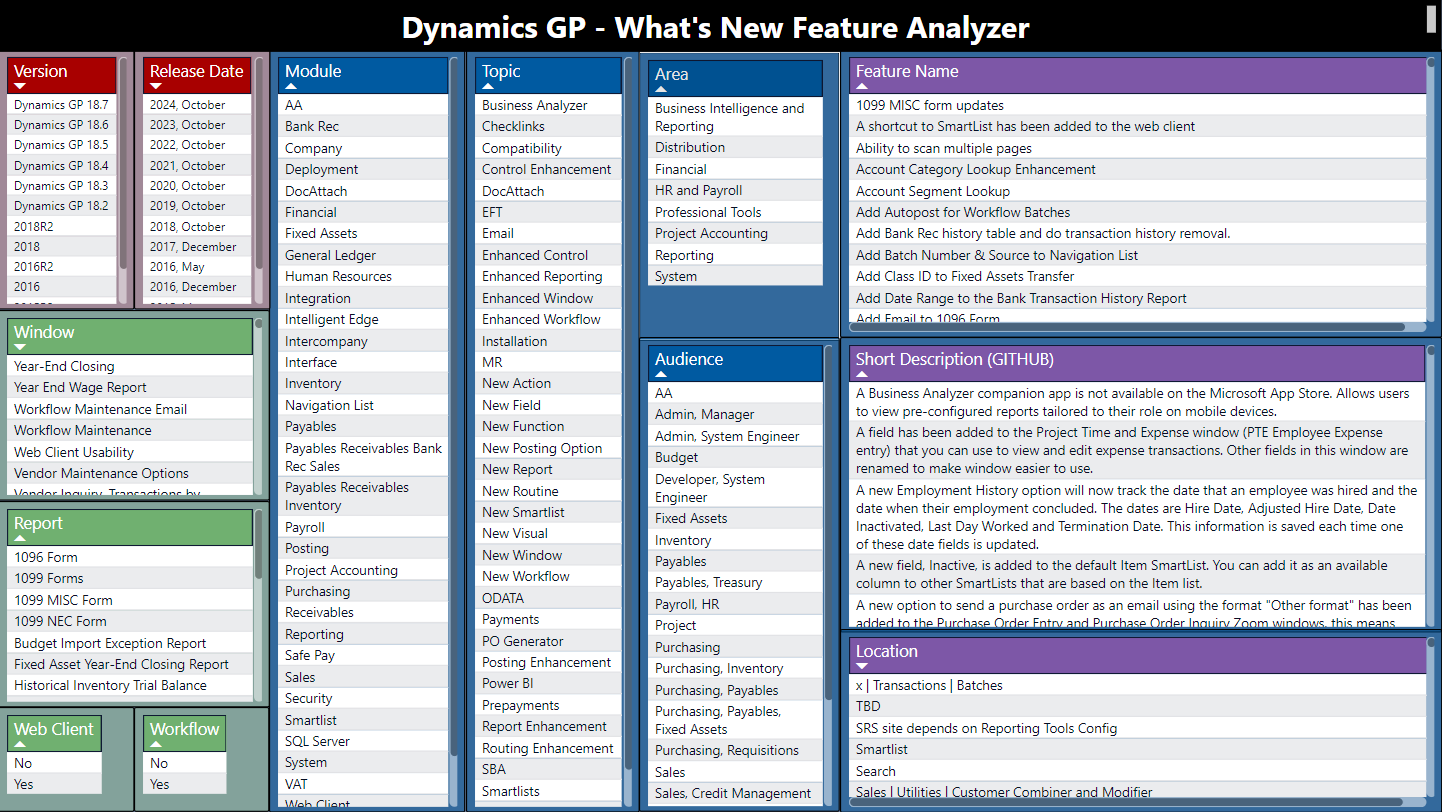
Task: Choose Intelligent Edge module
Action: pos(363,319)
